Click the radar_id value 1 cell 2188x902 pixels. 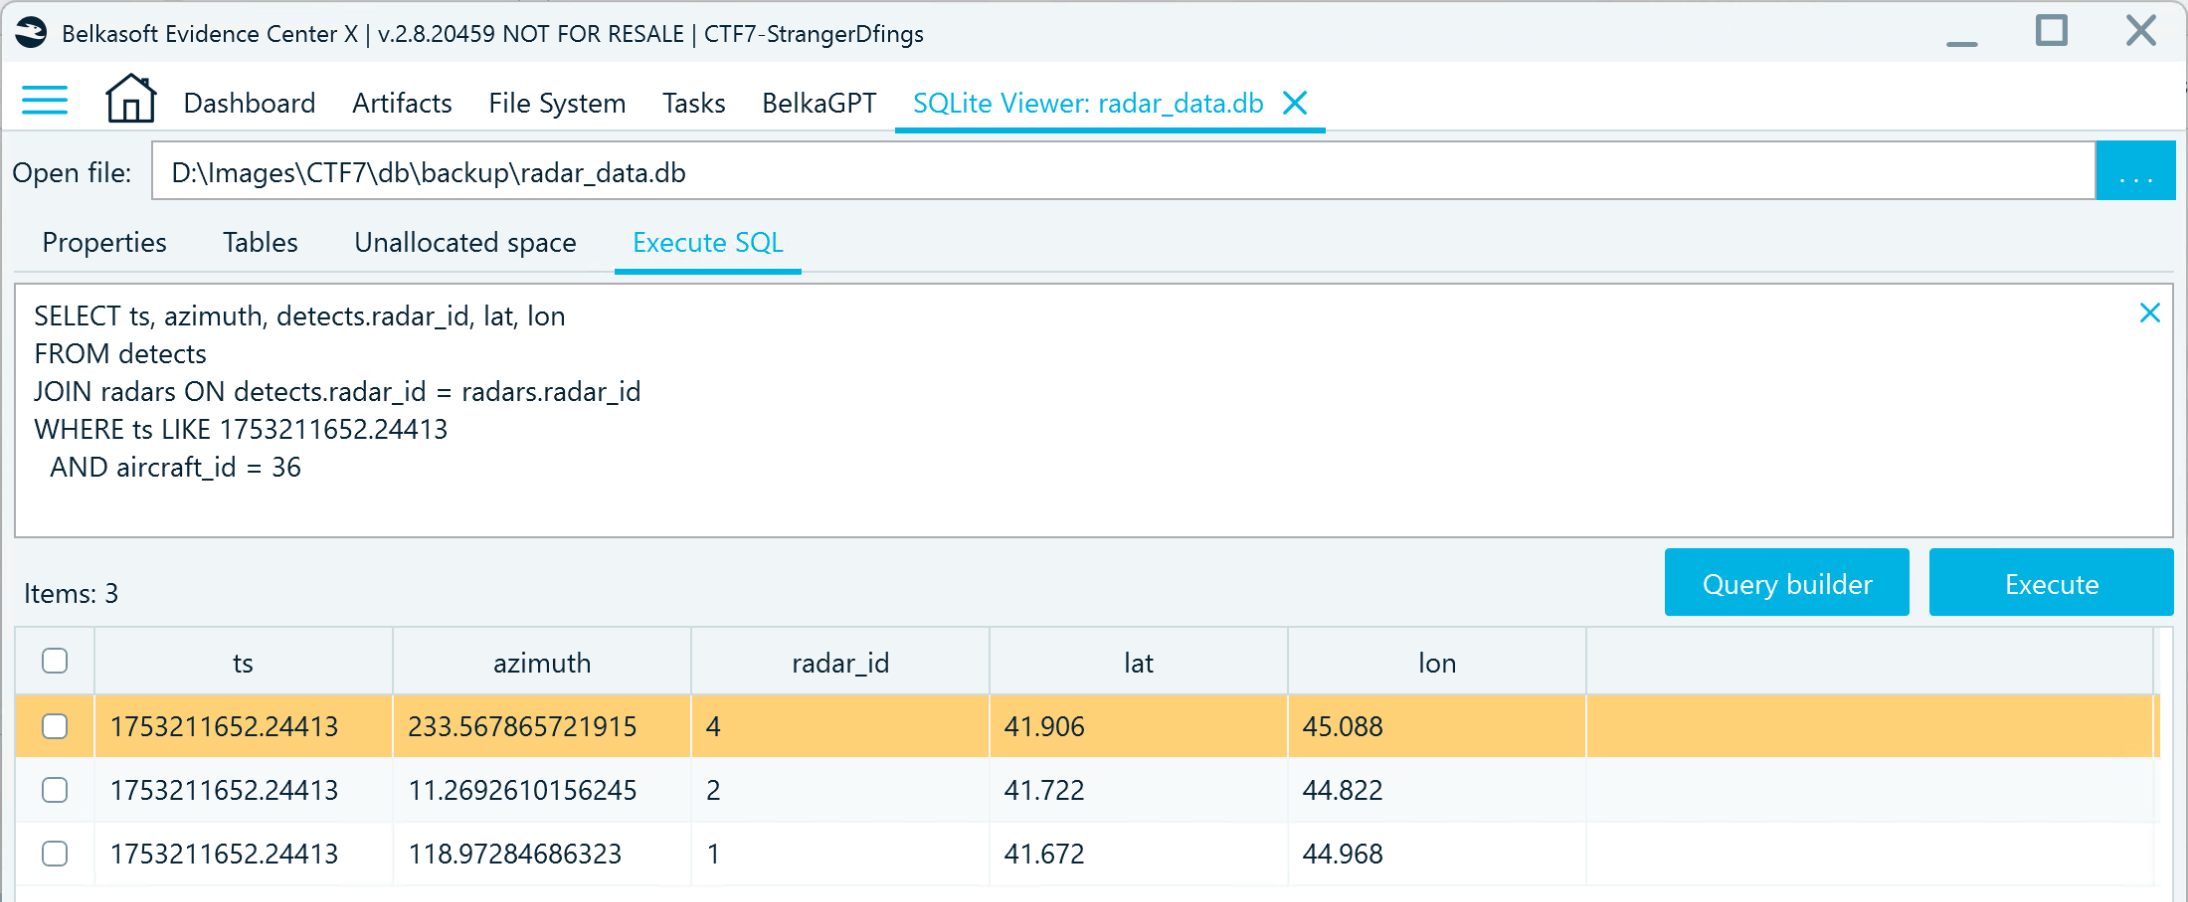pyautogui.click(x=840, y=854)
